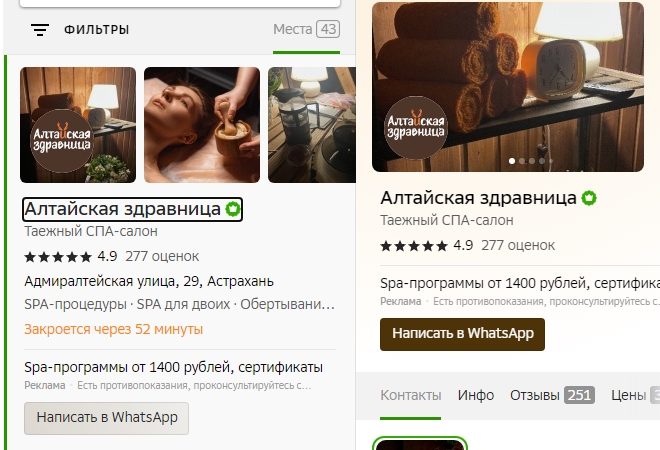
Task: Select the first carousel dot on main photo
Action: (512, 161)
